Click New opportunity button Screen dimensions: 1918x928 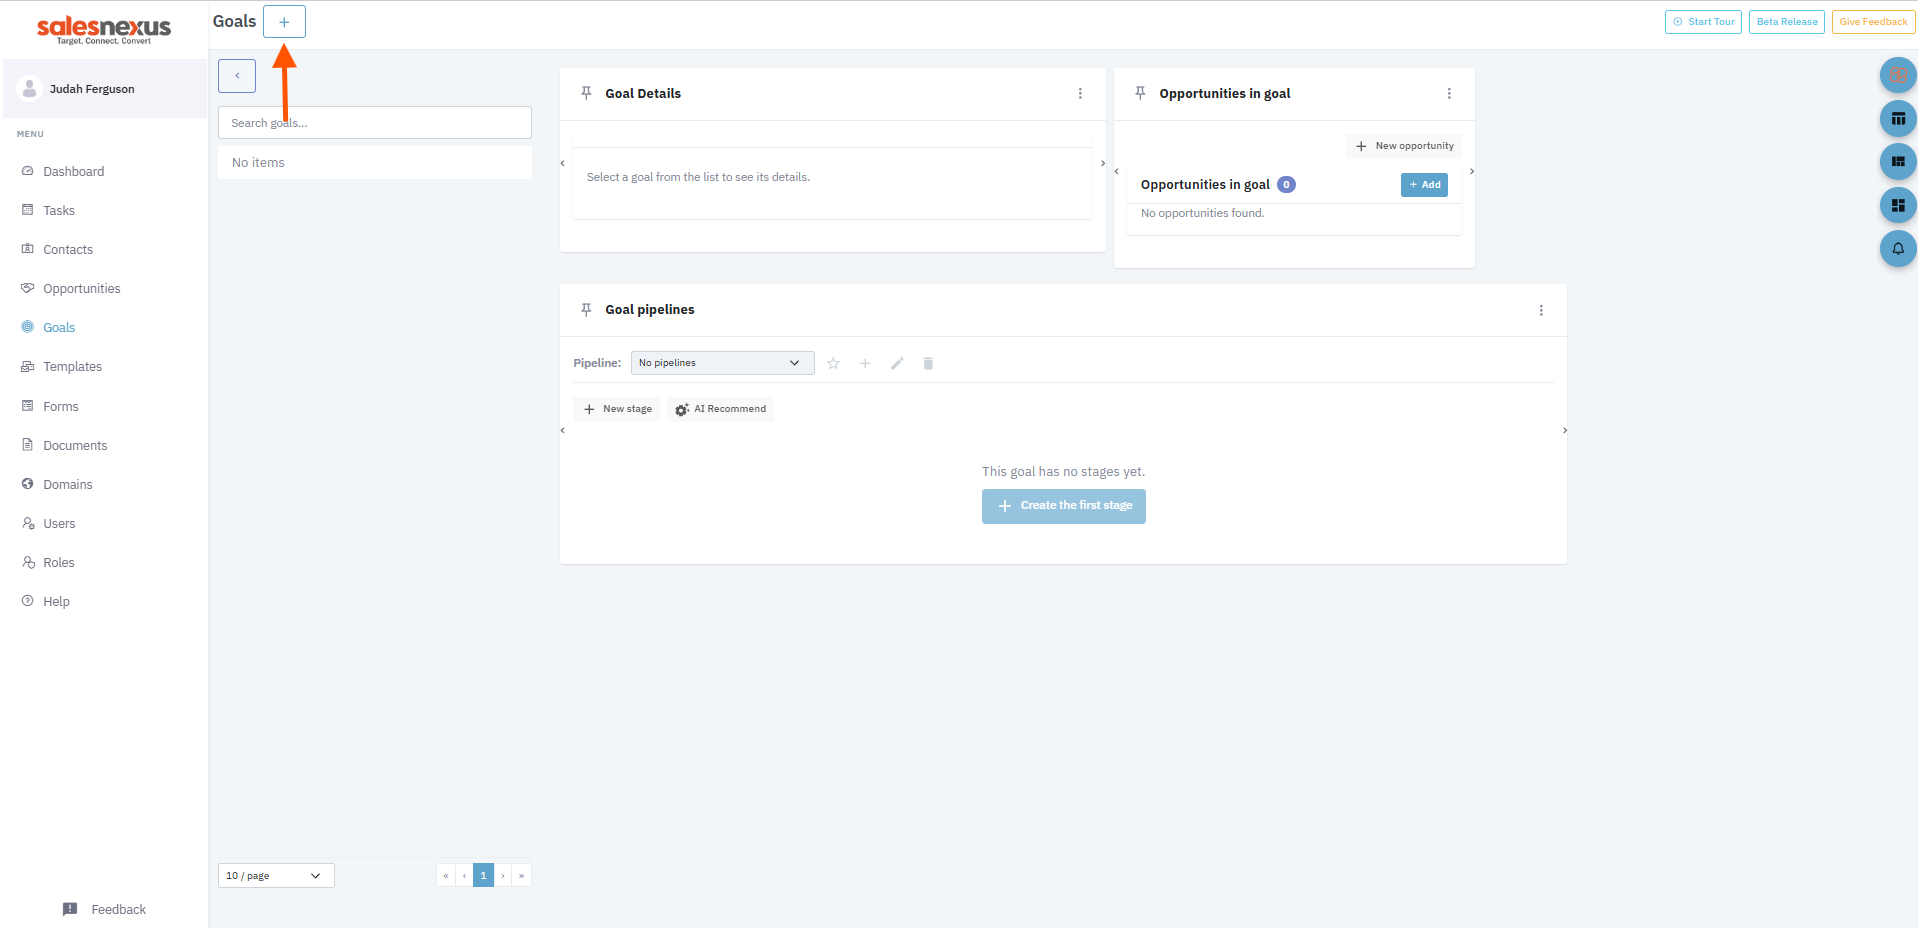tap(1404, 146)
